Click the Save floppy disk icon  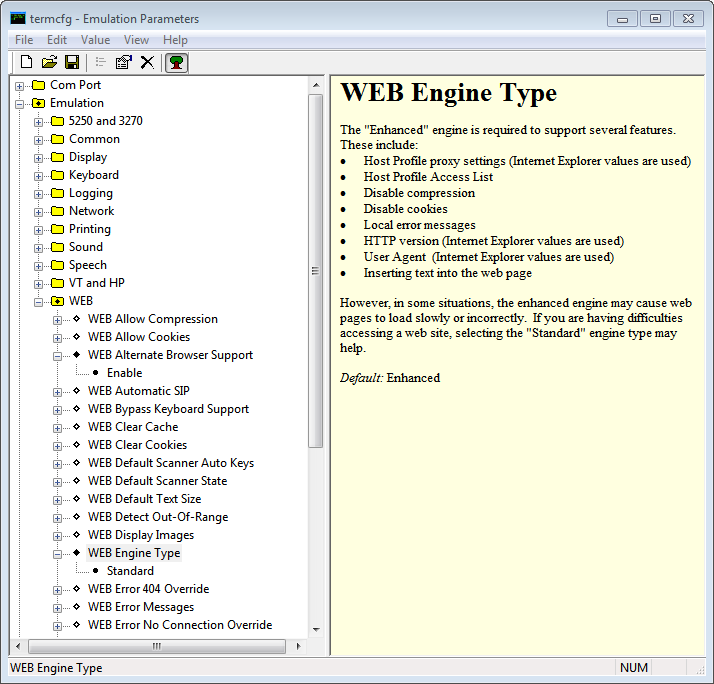pyautogui.click(x=71, y=63)
